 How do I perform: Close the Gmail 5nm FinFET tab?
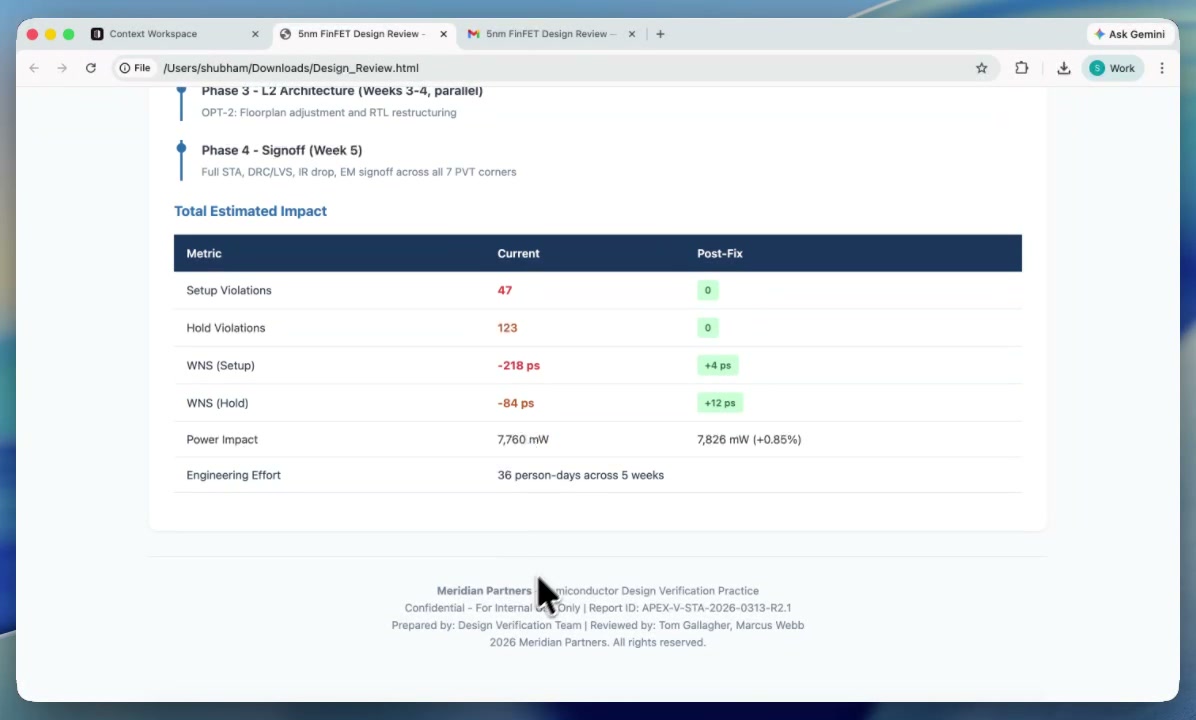pyautogui.click(x=632, y=34)
